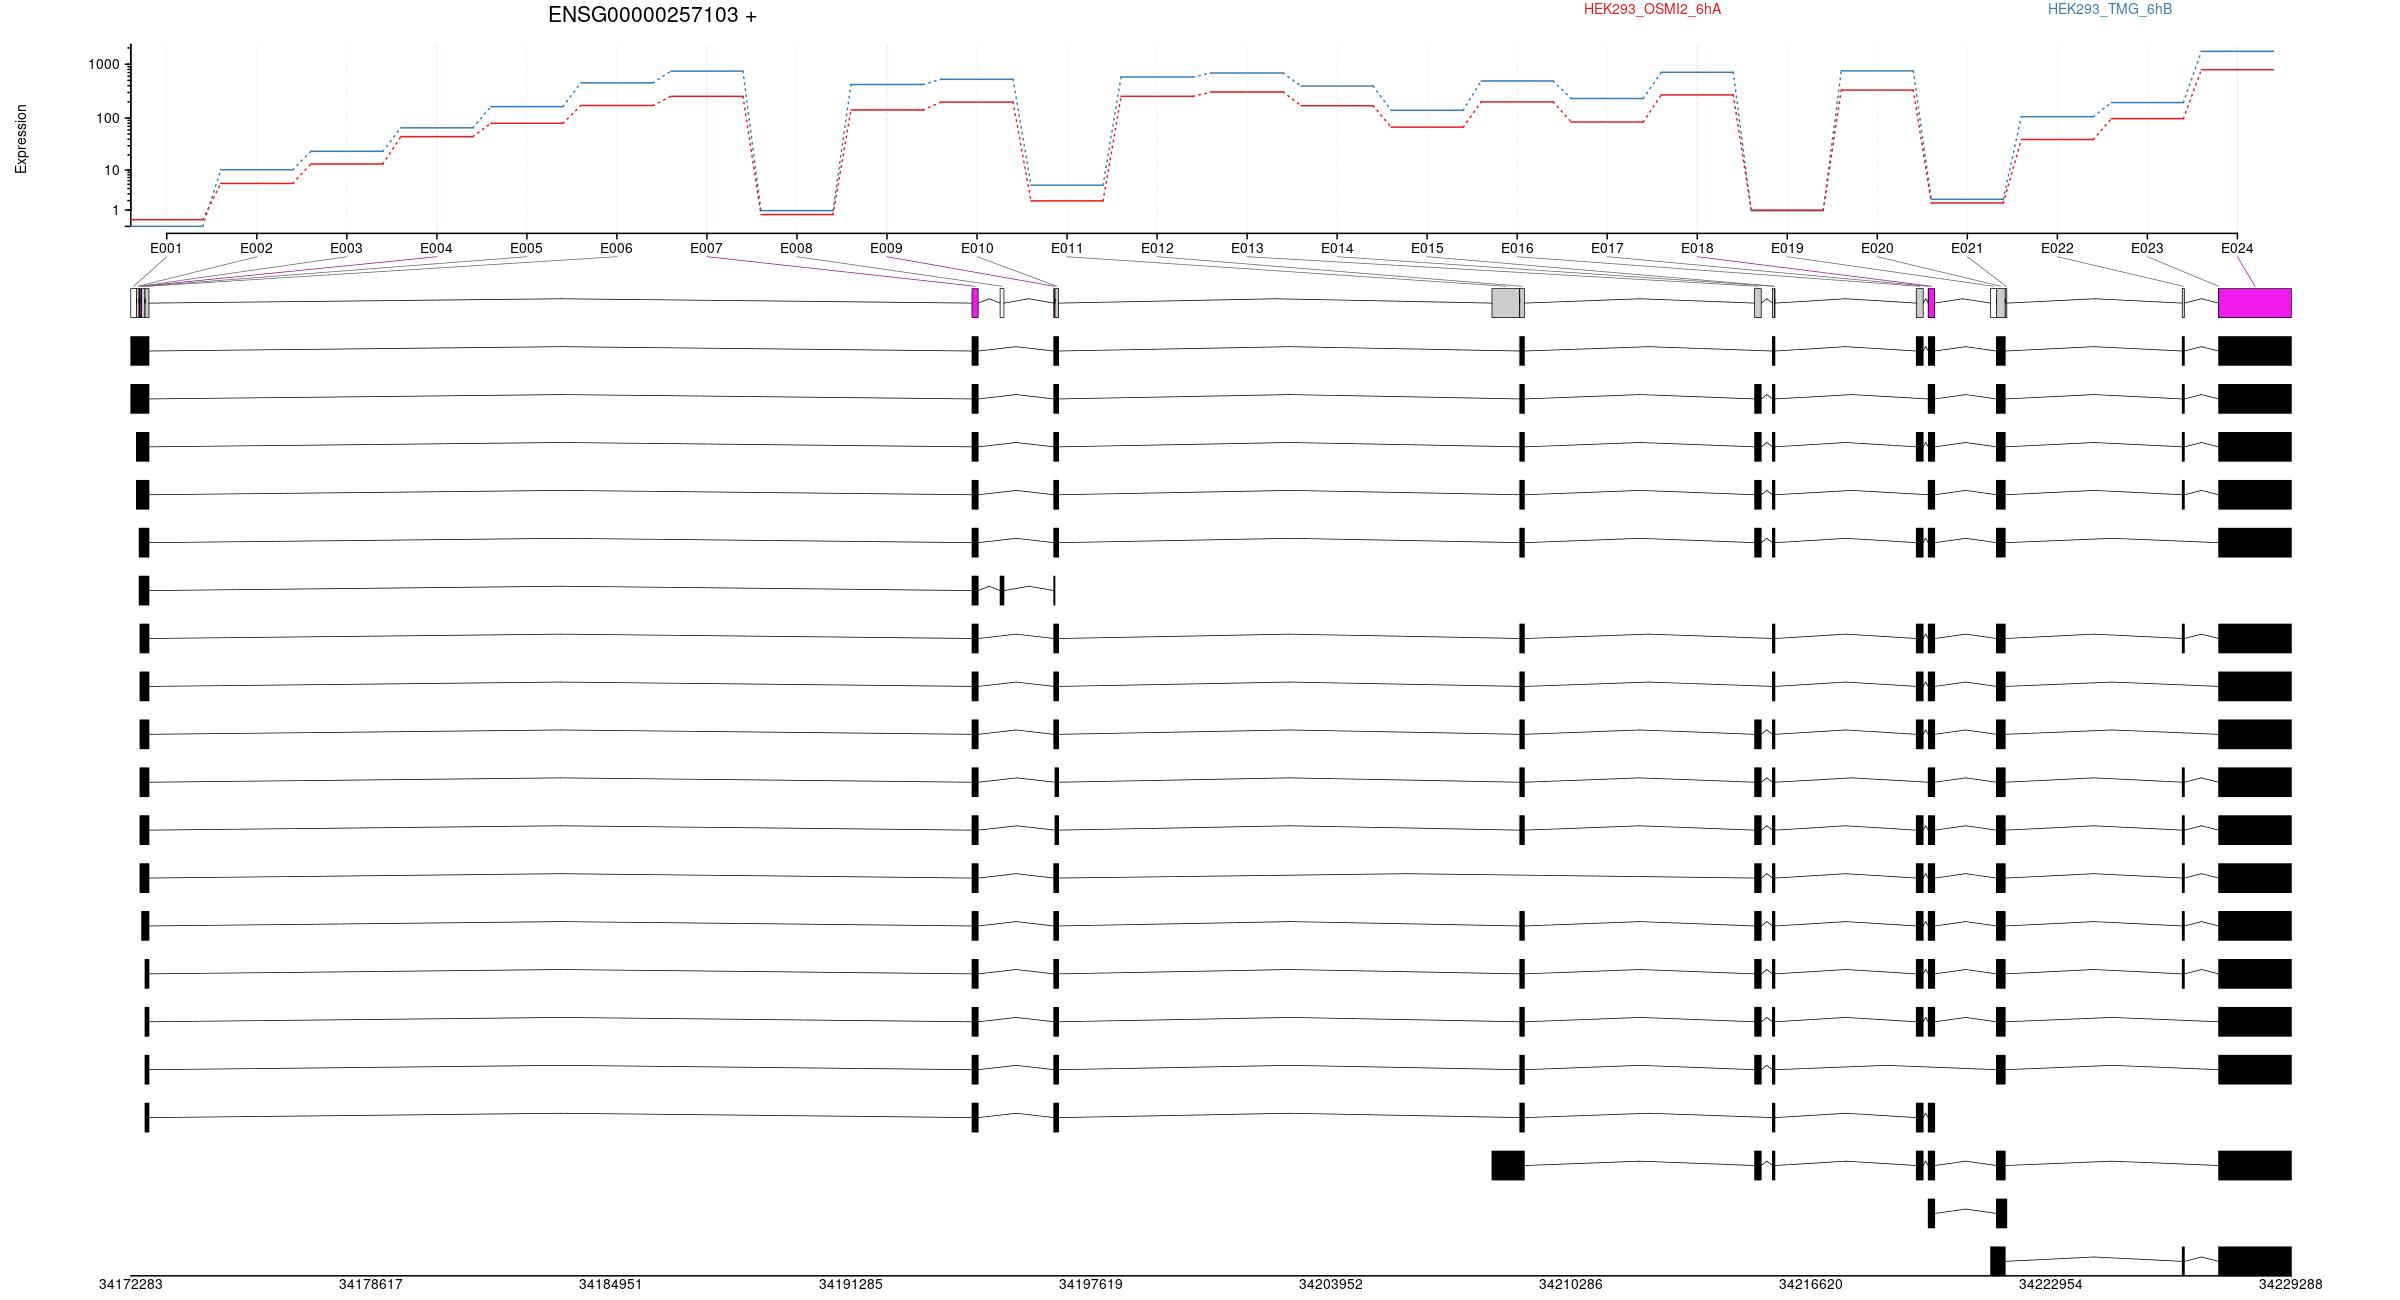This screenshot has width=2400, height=1300.
Task: Select exon label E014
Action: 1337,248
